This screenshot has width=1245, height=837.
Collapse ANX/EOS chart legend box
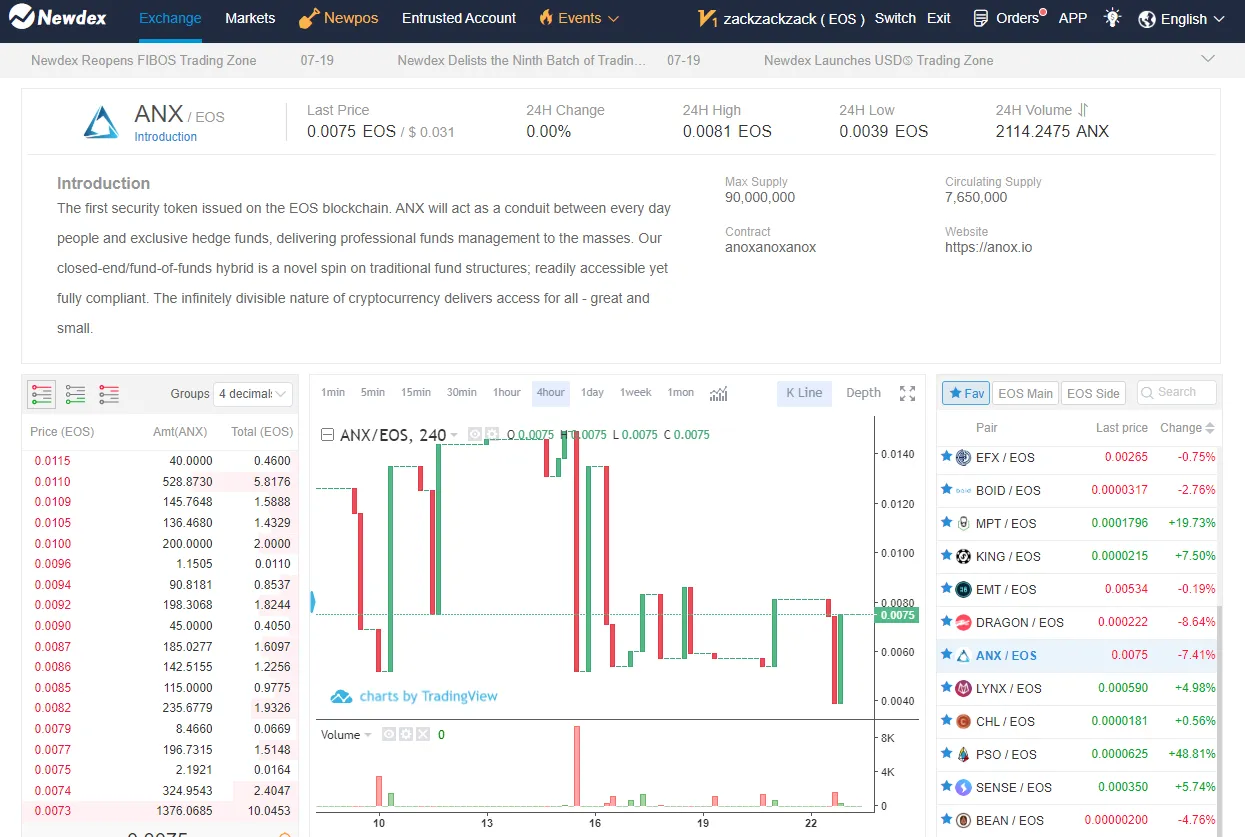pyautogui.click(x=327, y=435)
